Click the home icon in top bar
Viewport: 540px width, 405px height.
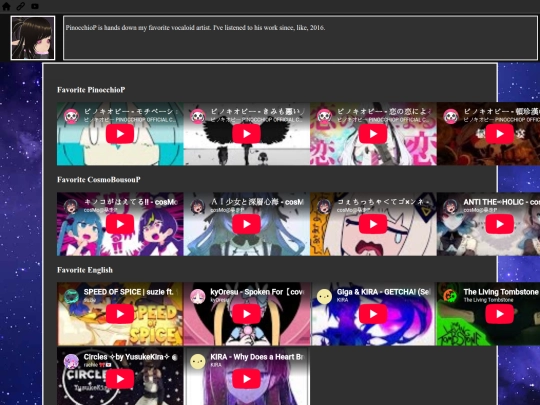(x=6, y=6)
